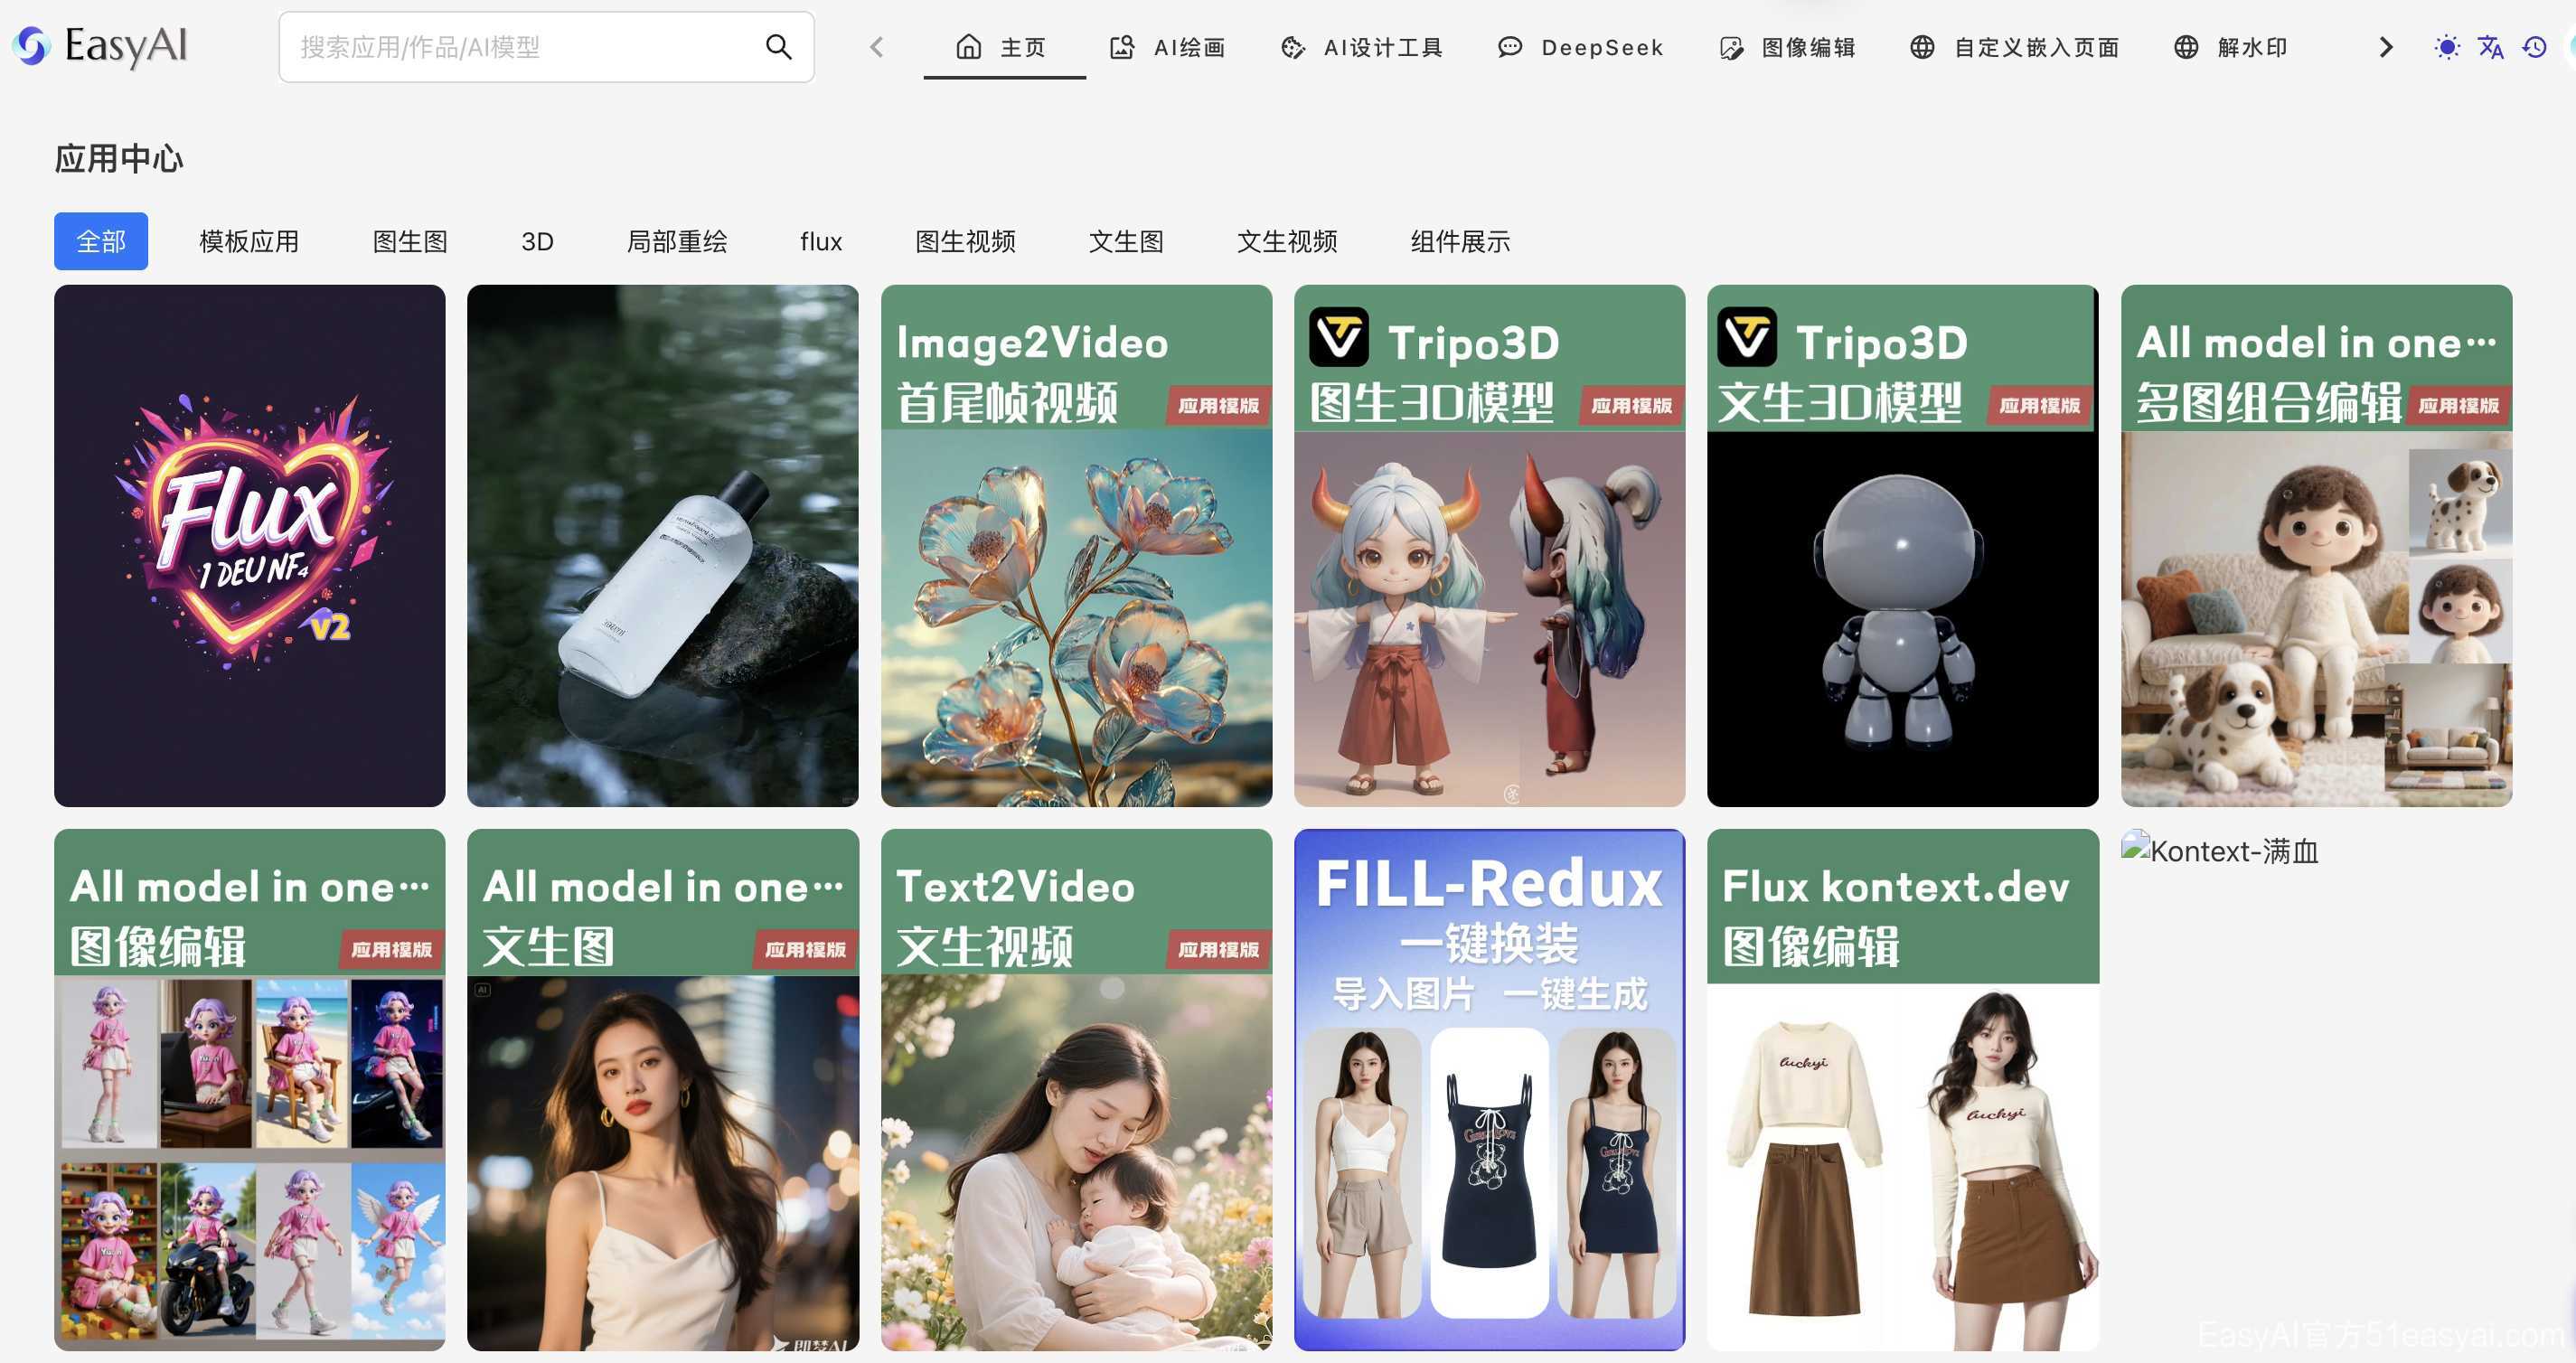The height and width of the screenshot is (1363, 2576).
Task: Open the 多图组合编辑 app card
Action: click(x=2317, y=546)
